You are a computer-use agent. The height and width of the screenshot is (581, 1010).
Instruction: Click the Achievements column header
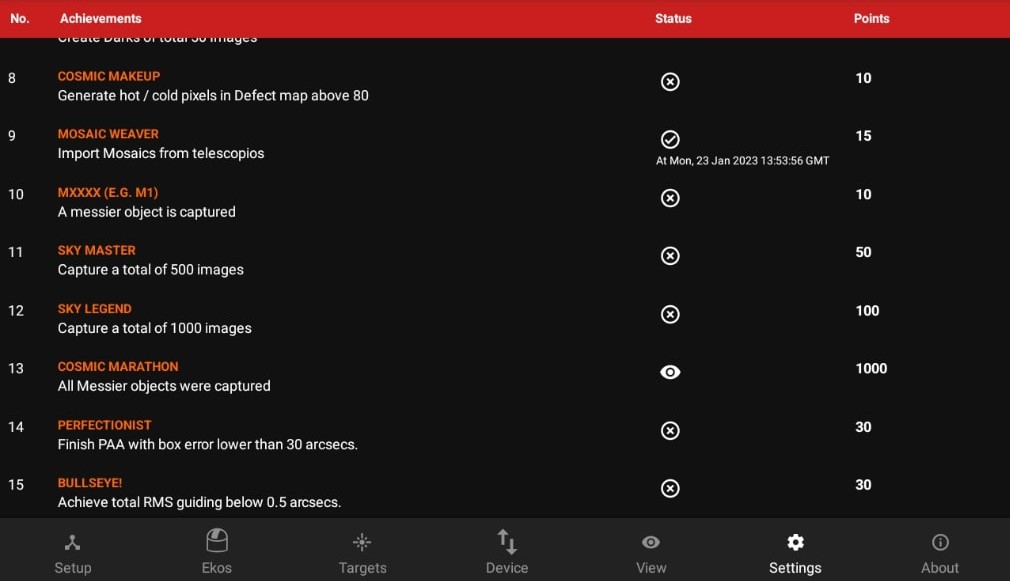(100, 19)
